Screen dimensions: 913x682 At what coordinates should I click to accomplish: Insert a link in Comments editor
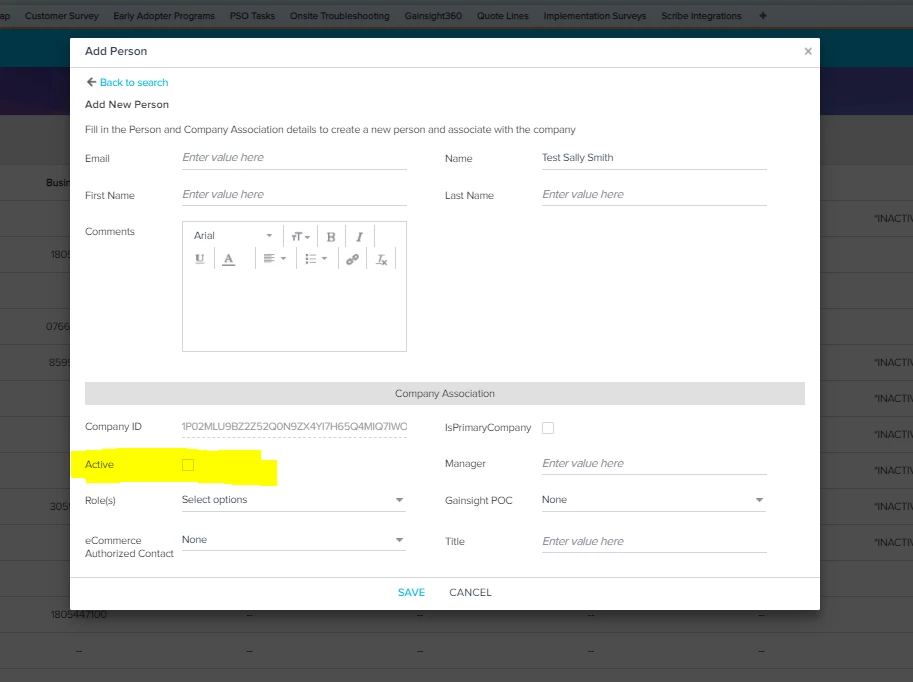(352, 259)
